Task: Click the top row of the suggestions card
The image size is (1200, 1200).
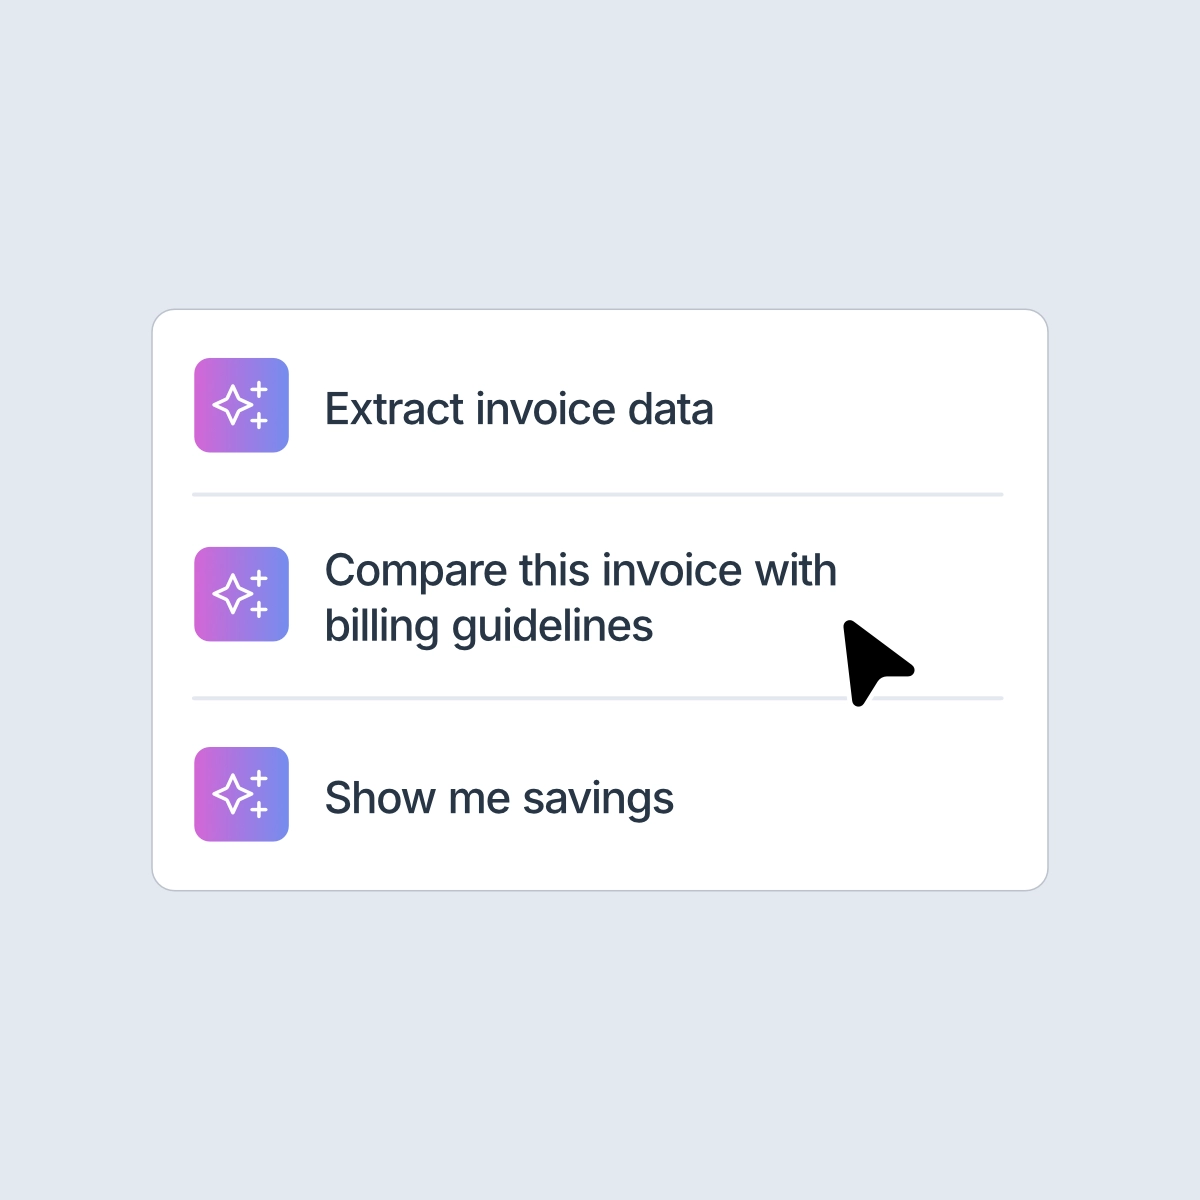Action: 597,405
